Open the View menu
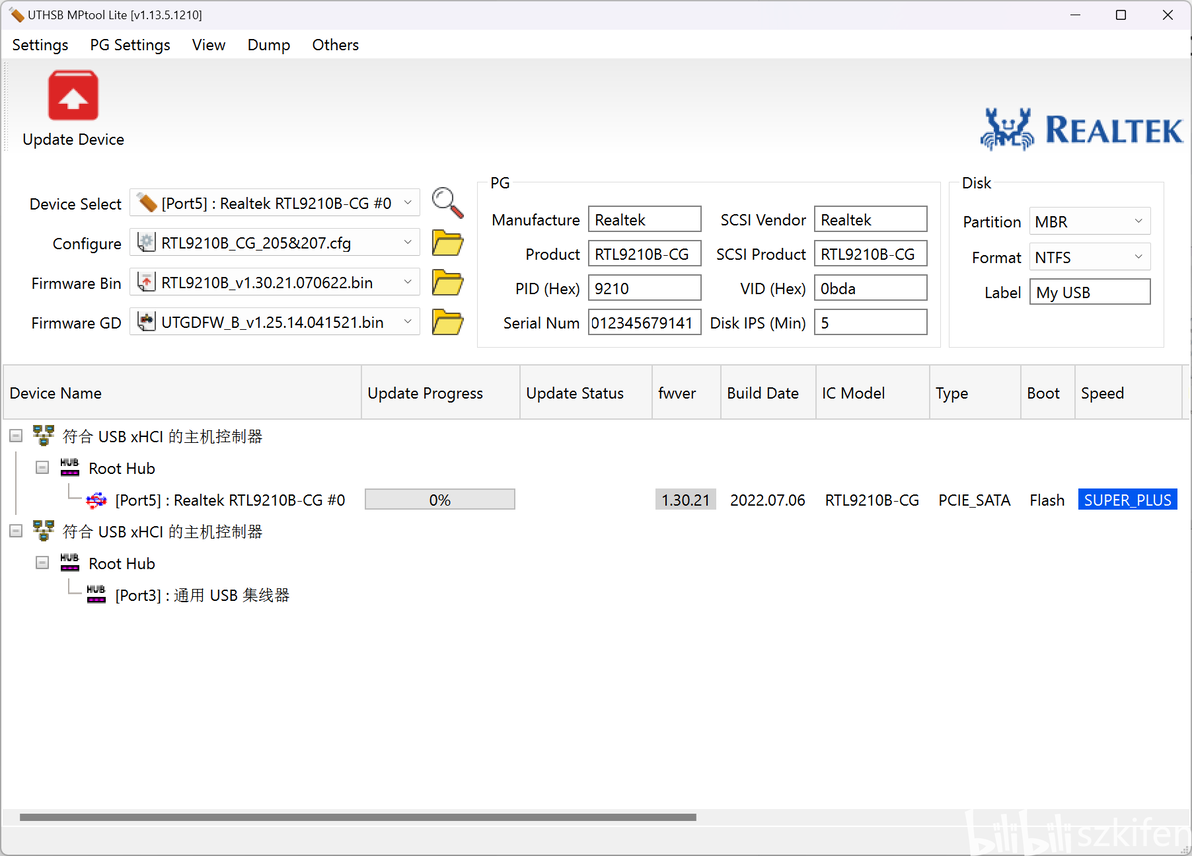The height and width of the screenshot is (856, 1192). (208, 45)
